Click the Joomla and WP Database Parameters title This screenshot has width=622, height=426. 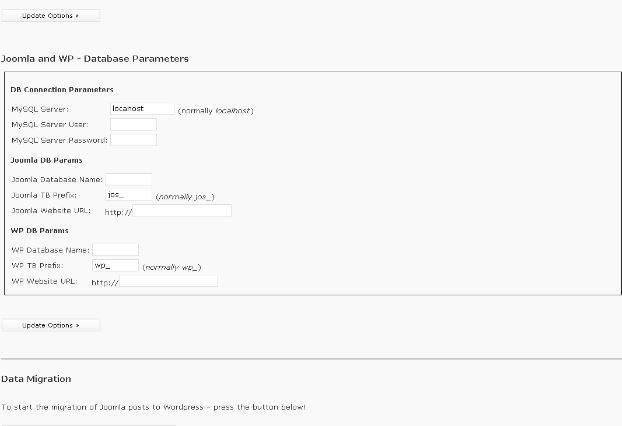(x=94, y=59)
